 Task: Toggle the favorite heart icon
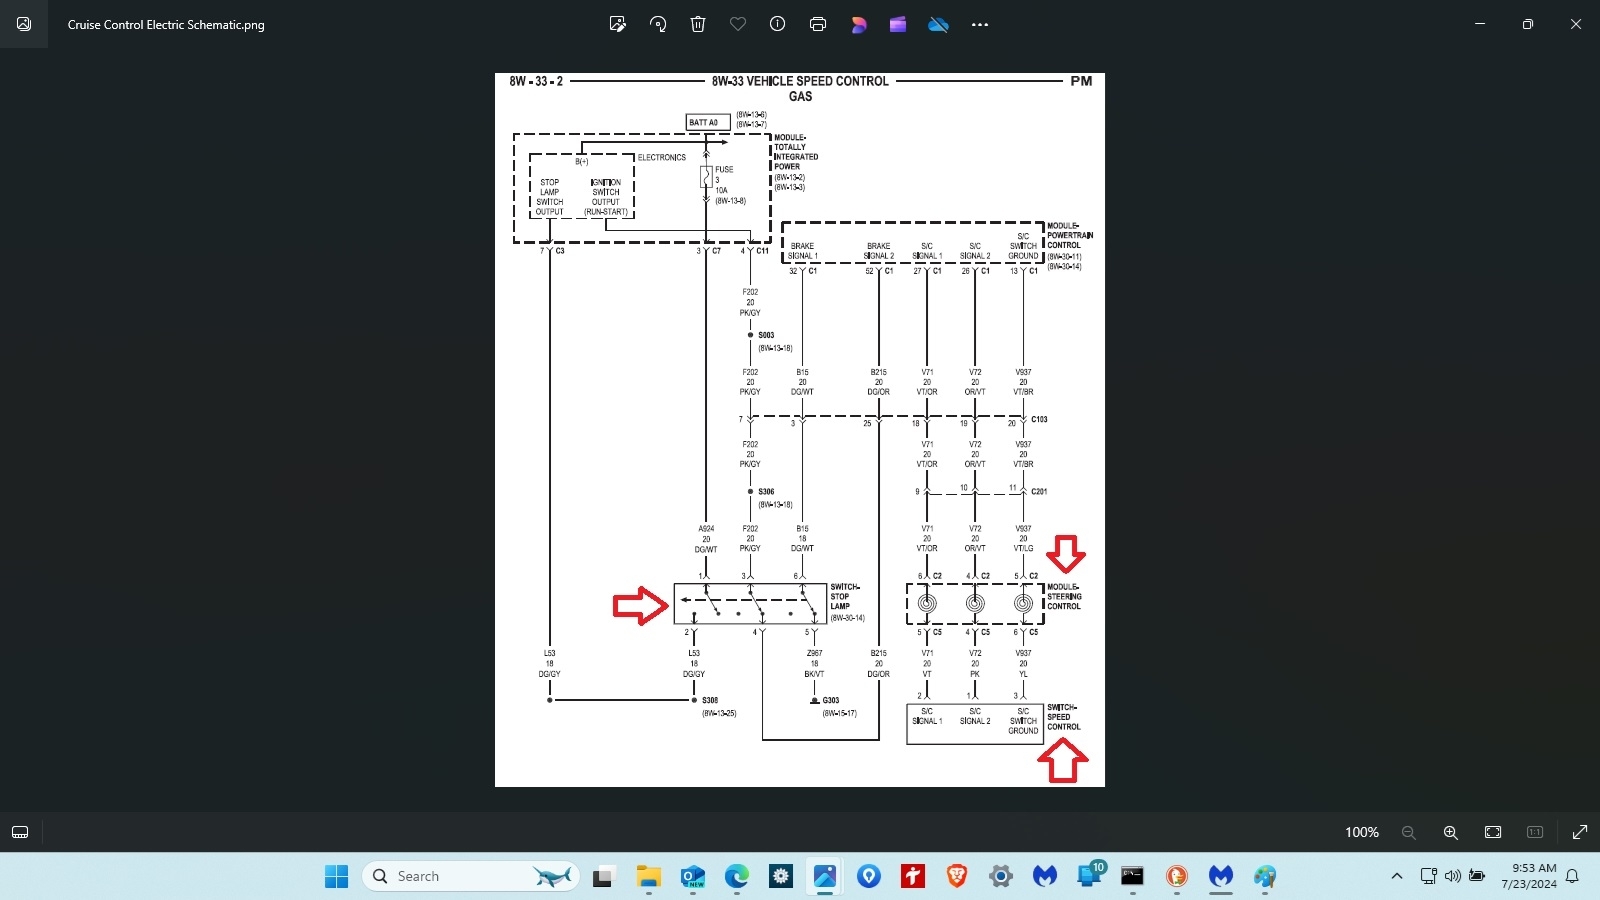click(738, 24)
